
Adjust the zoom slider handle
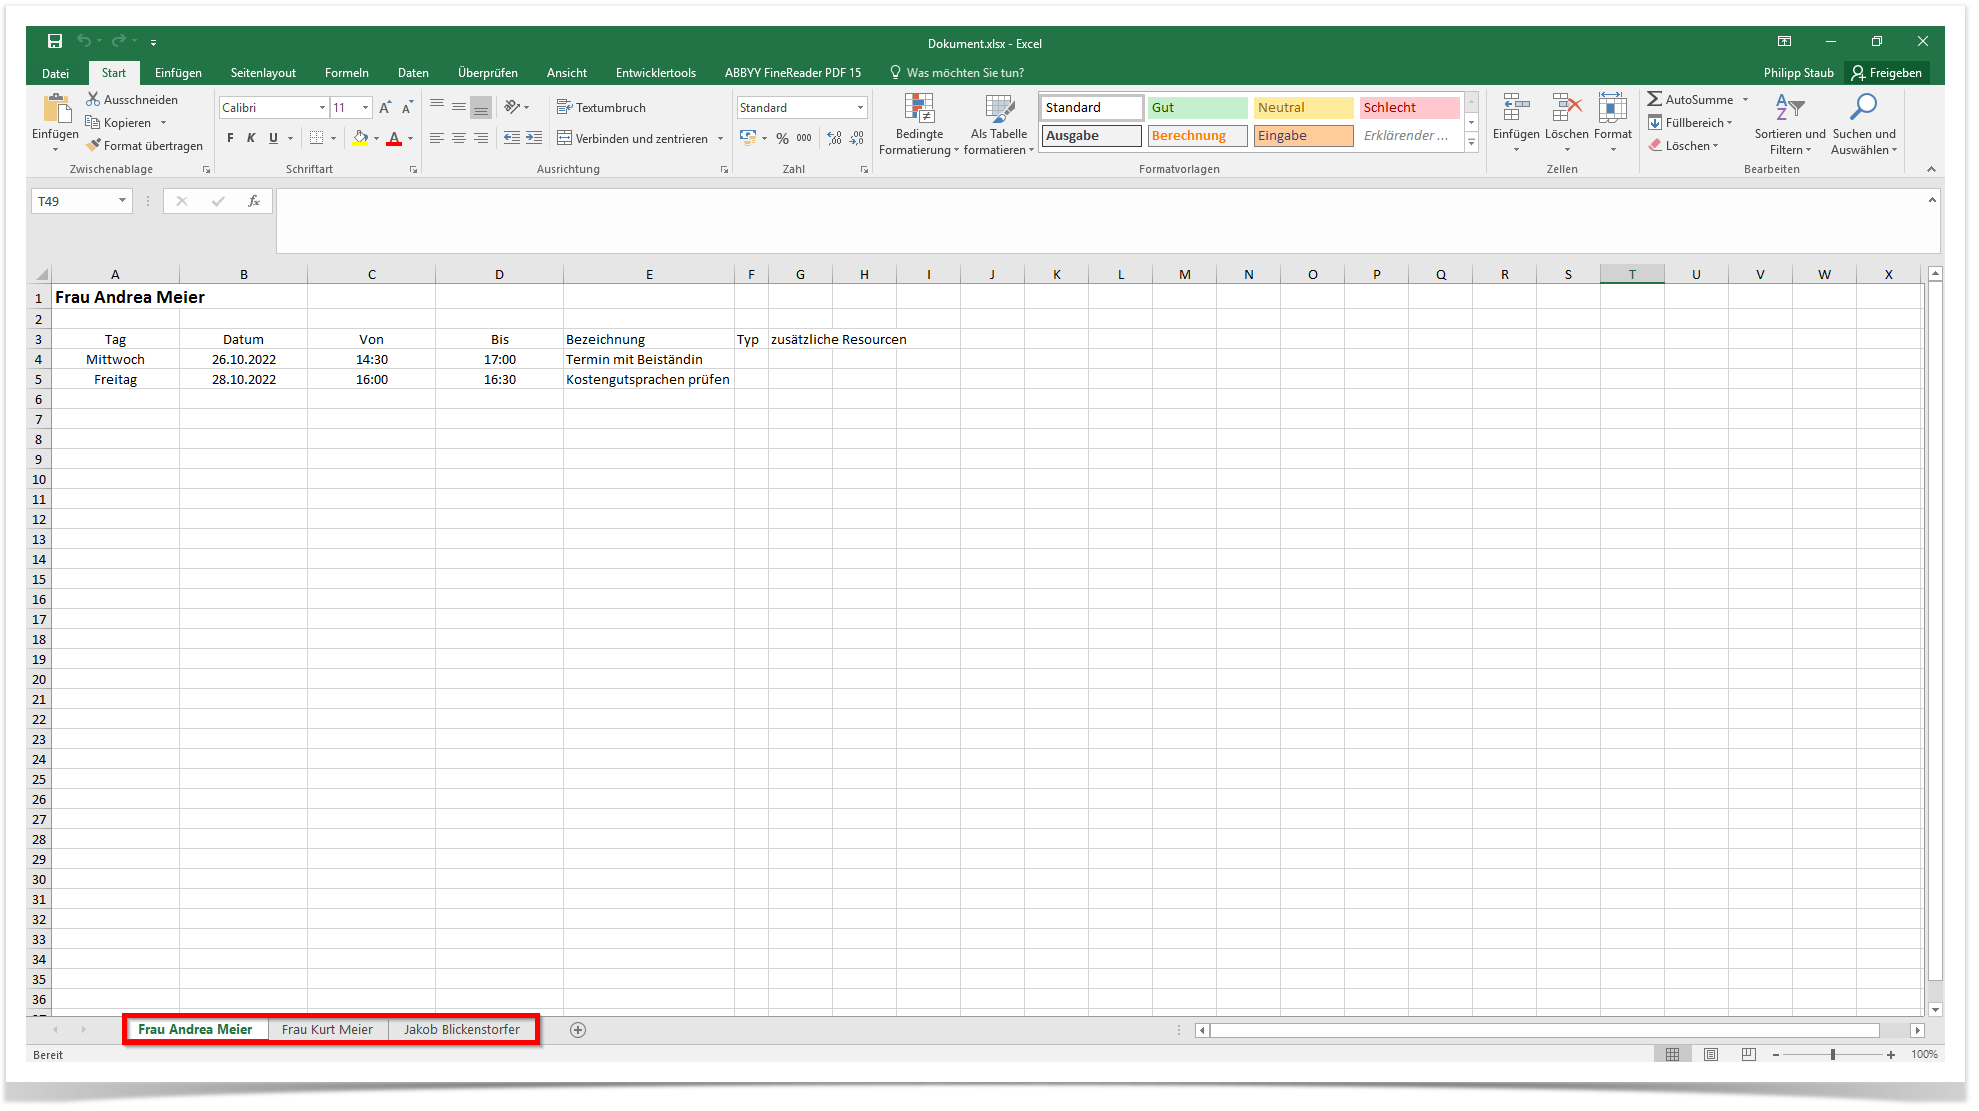click(1833, 1055)
